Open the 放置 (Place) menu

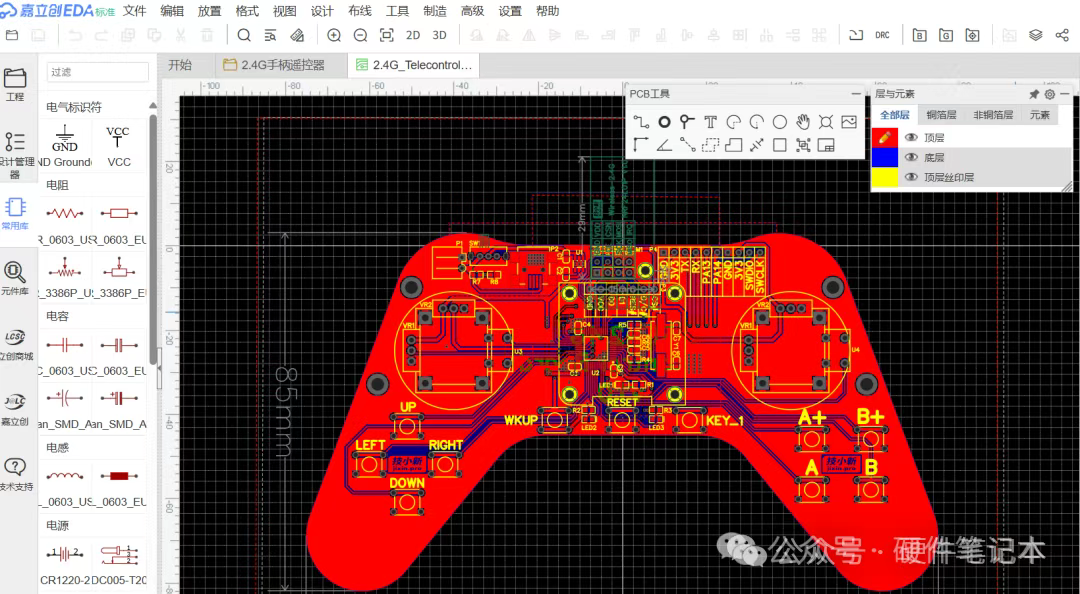tap(210, 11)
